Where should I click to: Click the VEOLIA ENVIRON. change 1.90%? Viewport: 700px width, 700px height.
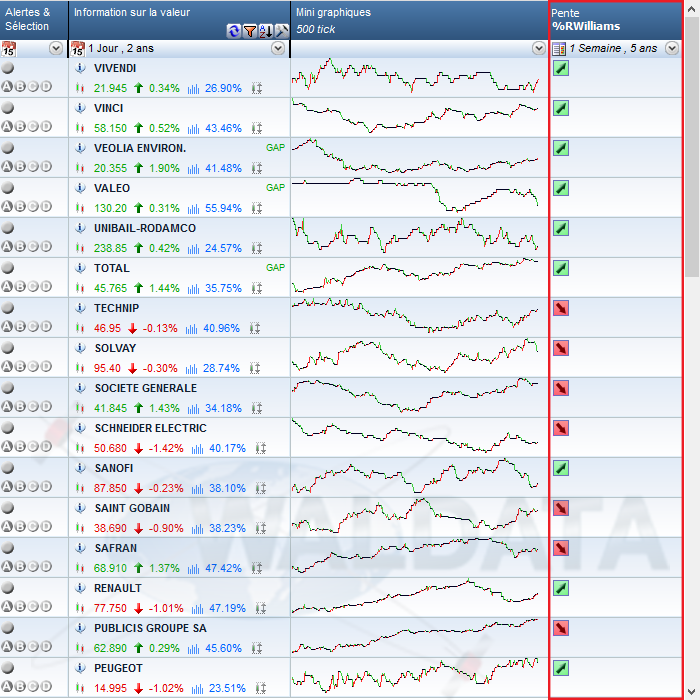[x=164, y=168]
